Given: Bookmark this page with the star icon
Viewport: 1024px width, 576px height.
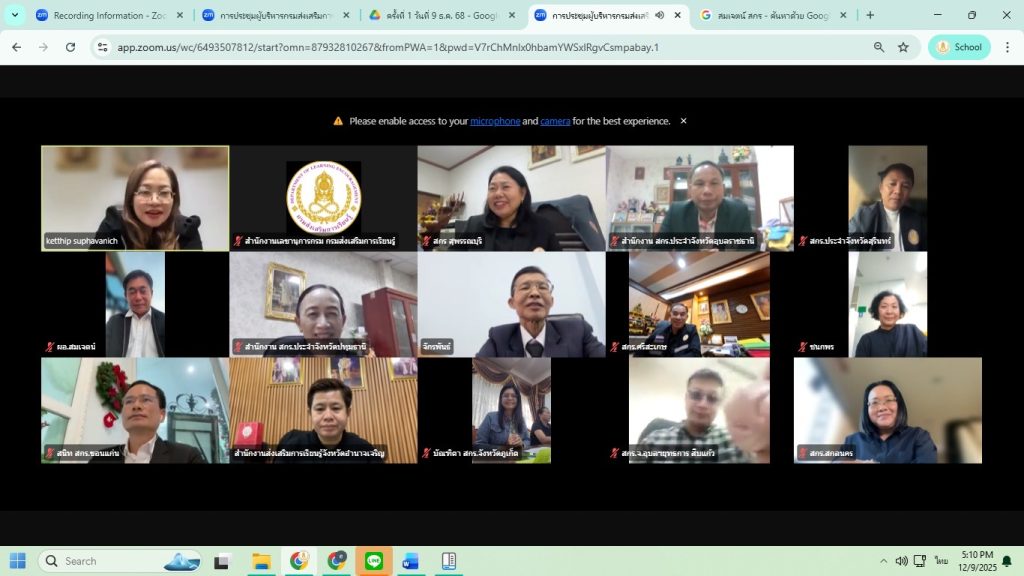Looking at the screenshot, I should pyautogui.click(x=903, y=47).
